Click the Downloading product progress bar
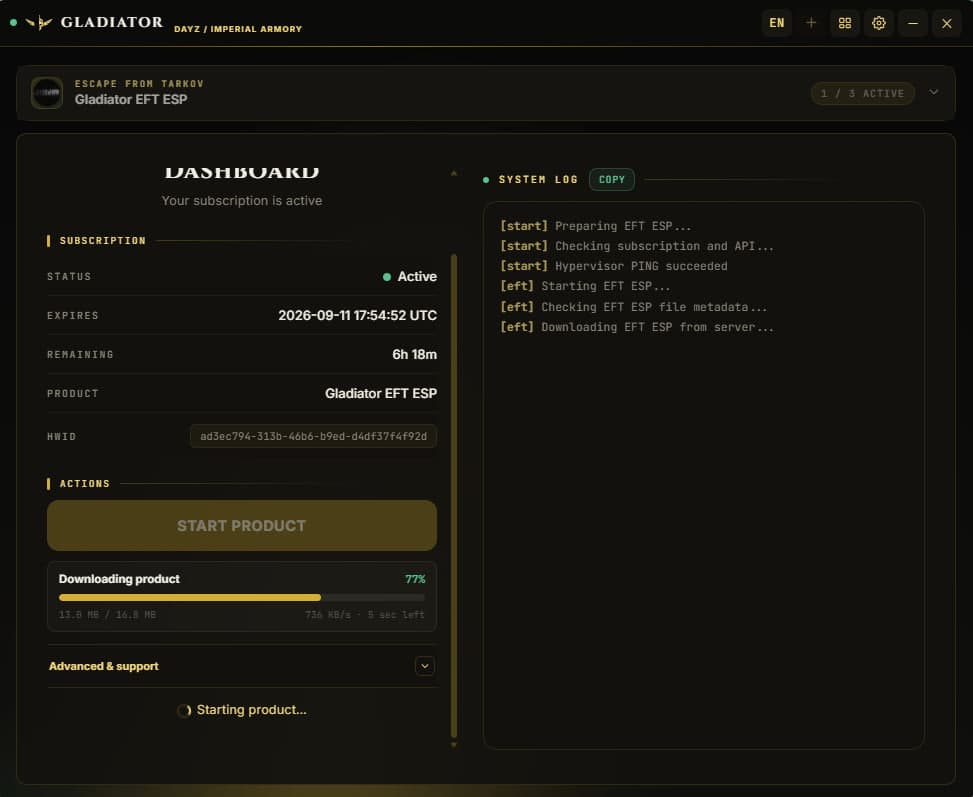The image size is (973, 797). coord(242,598)
